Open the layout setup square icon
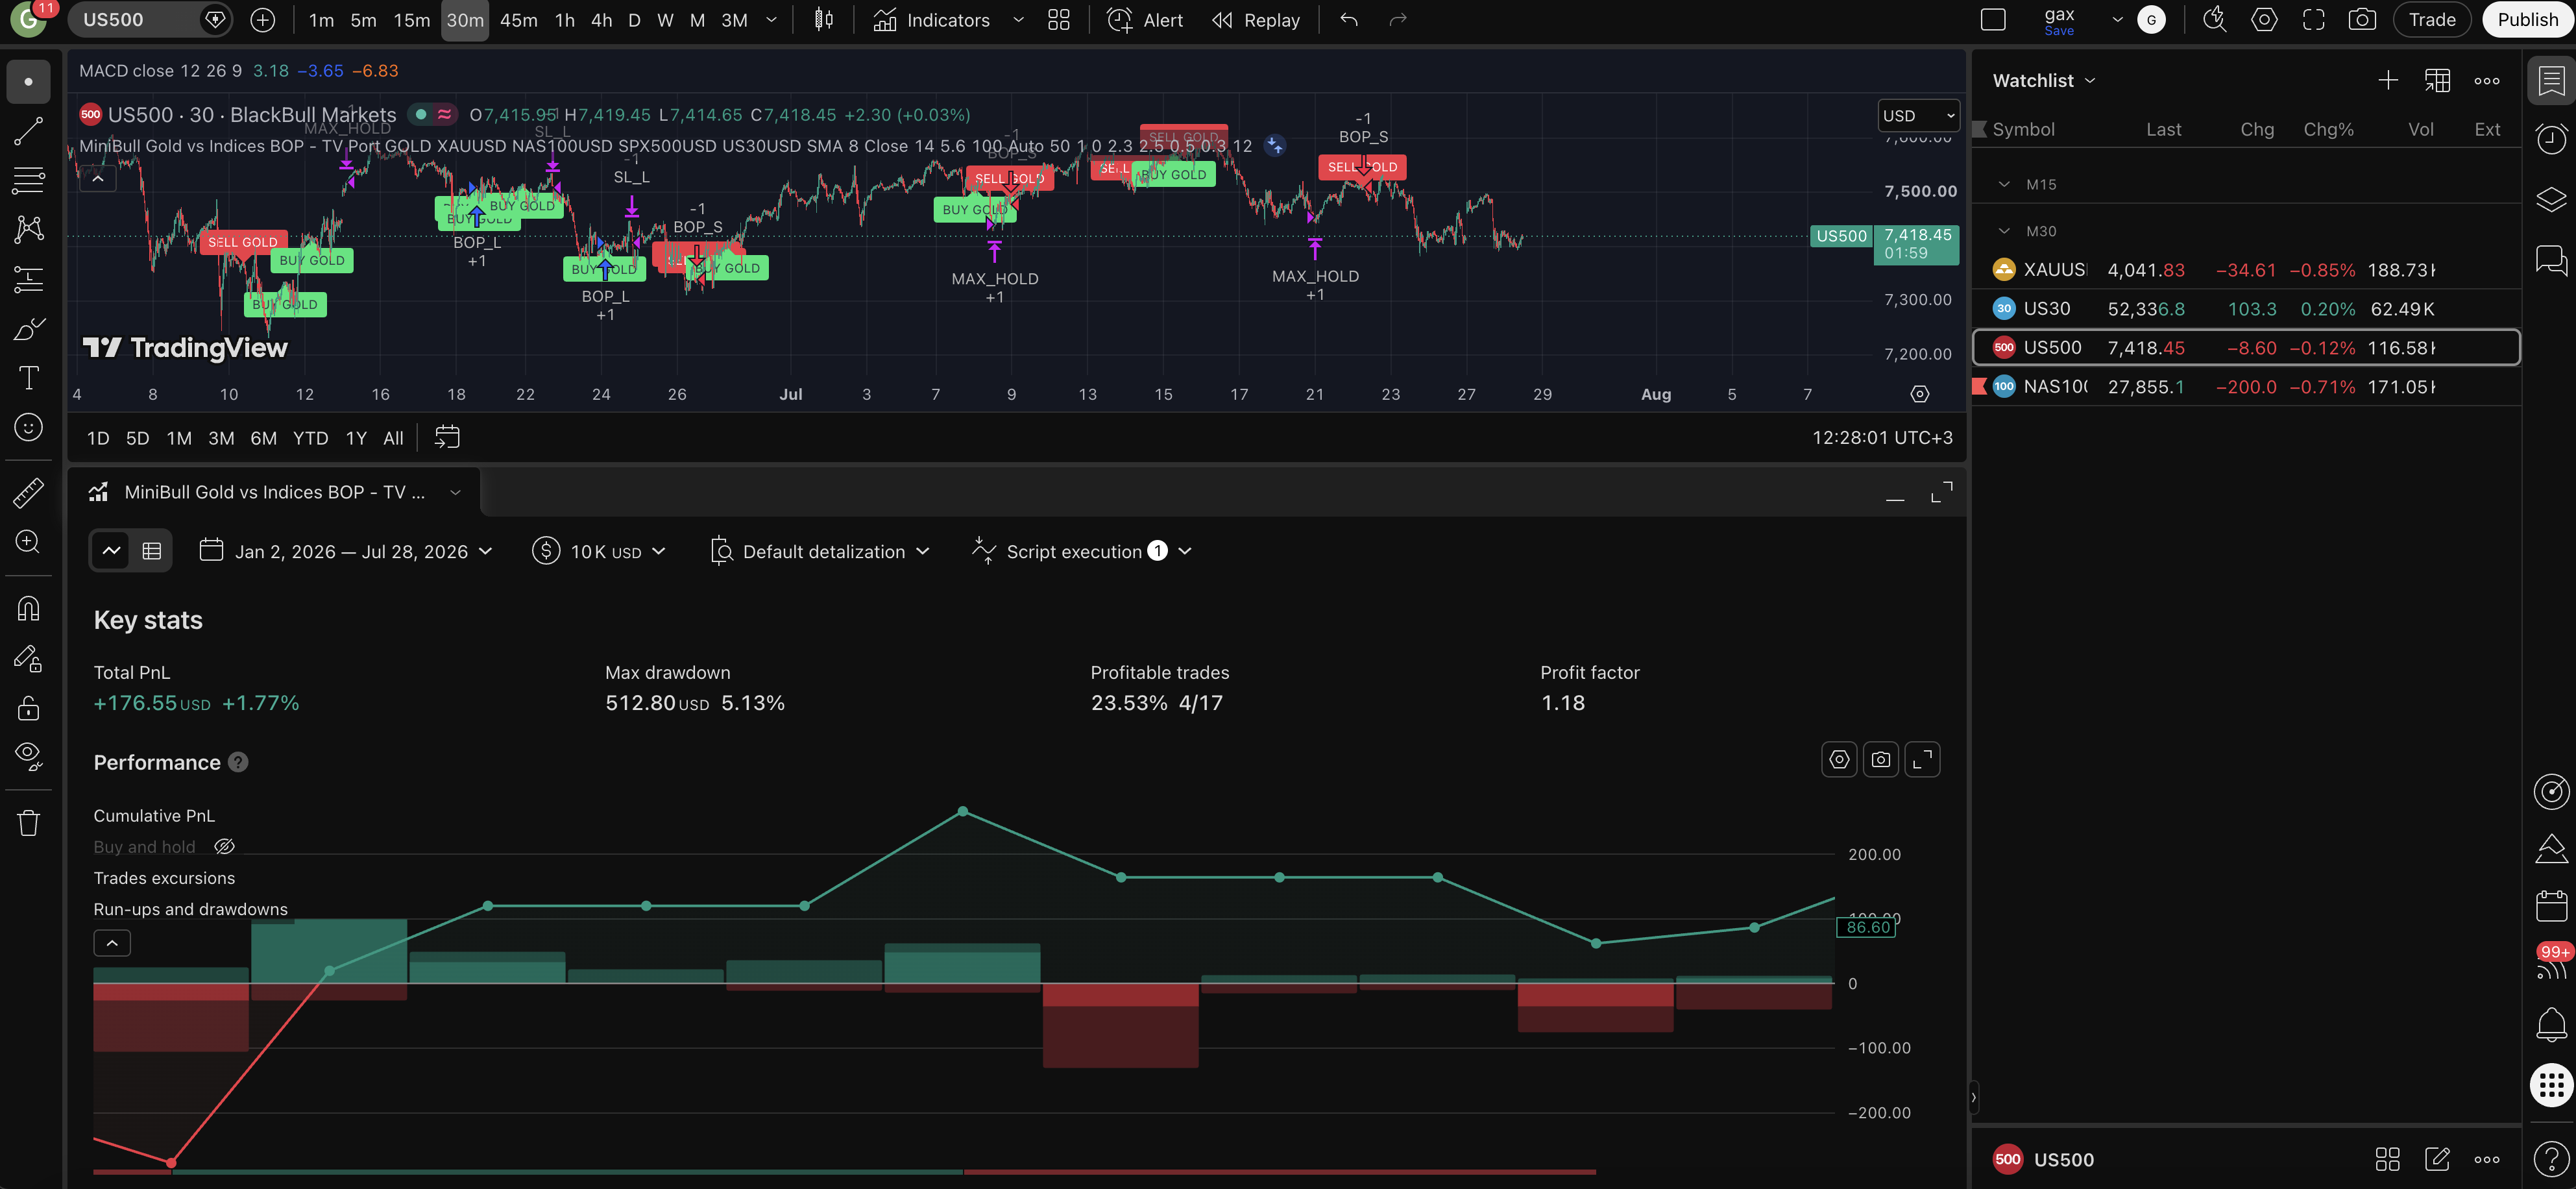The height and width of the screenshot is (1189, 2576). click(x=1993, y=20)
